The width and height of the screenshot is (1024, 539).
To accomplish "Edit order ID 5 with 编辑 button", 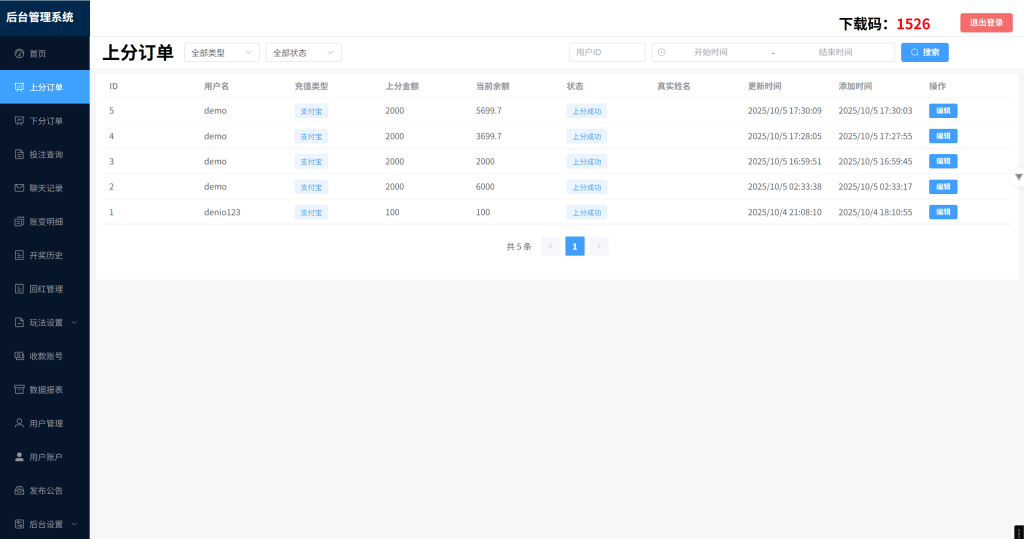I will coord(942,111).
